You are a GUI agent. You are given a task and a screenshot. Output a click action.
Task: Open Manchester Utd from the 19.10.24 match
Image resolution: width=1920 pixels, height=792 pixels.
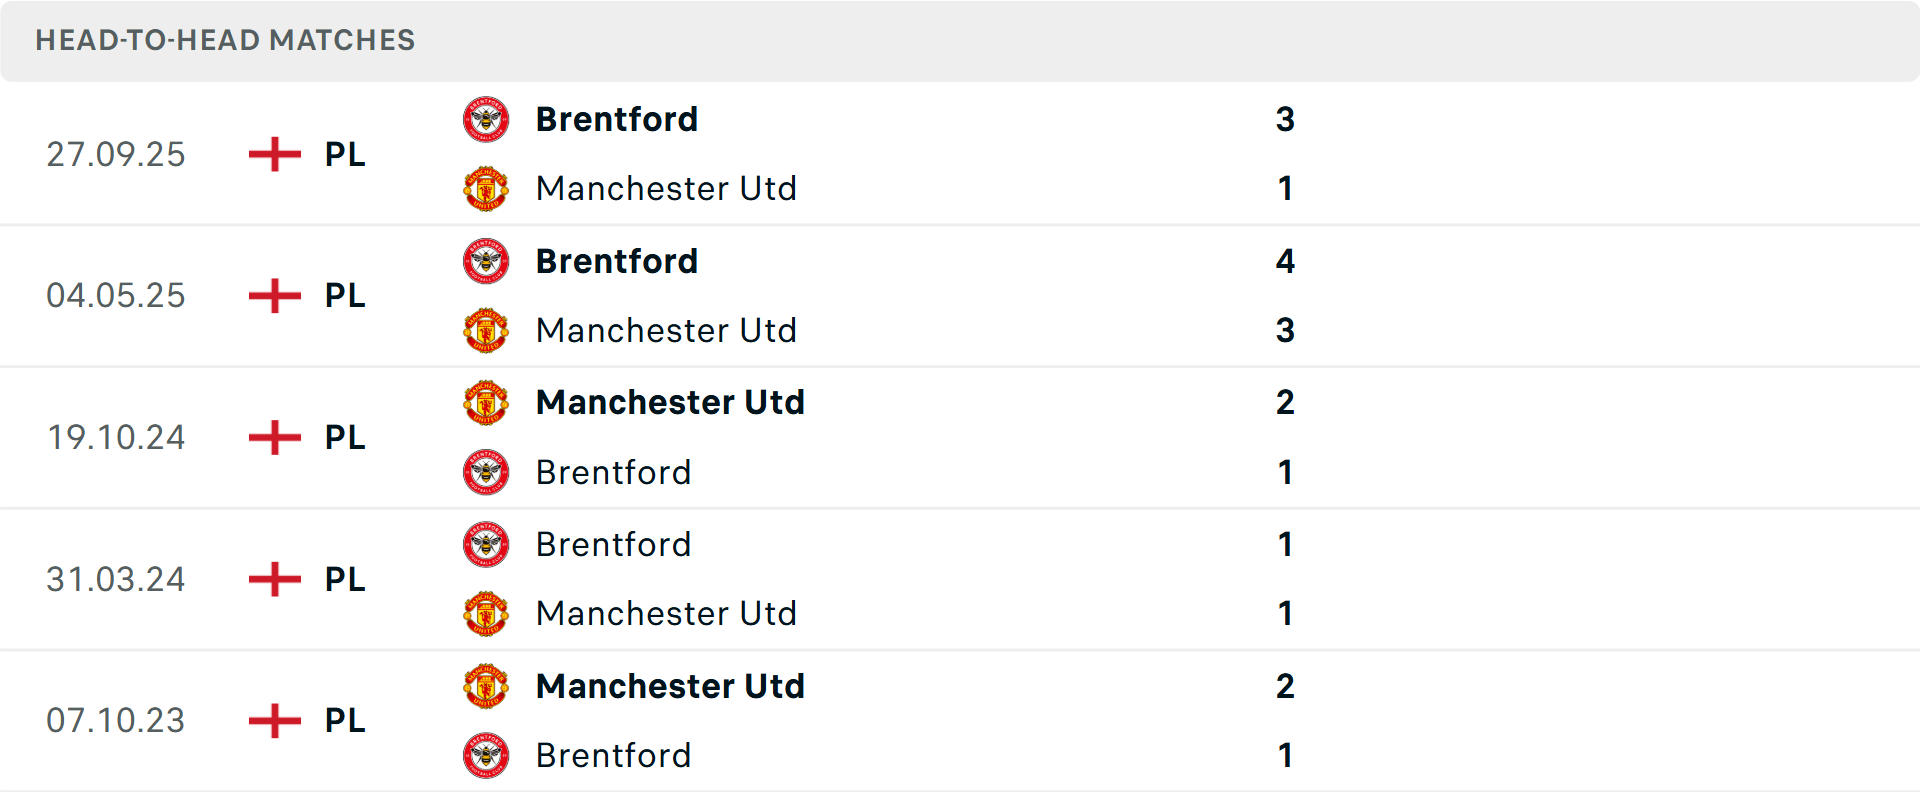tap(670, 403)
